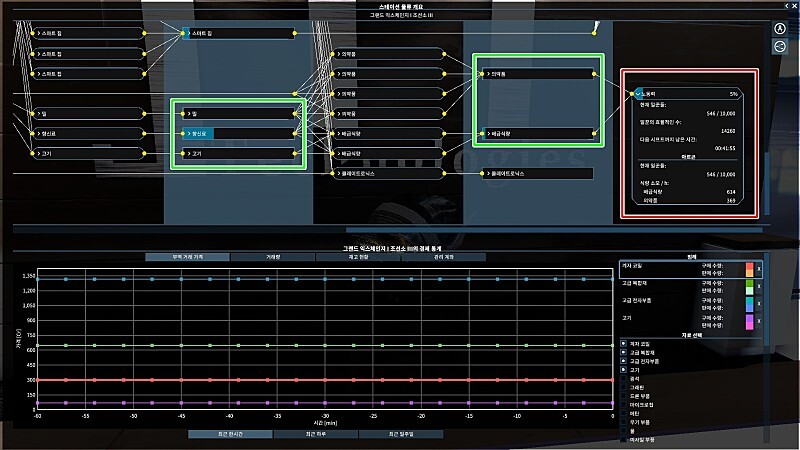Enable 물 checkbox in data list
This screenshot has width=800, height=450.
pyautogui.click(x=623, y=431)
